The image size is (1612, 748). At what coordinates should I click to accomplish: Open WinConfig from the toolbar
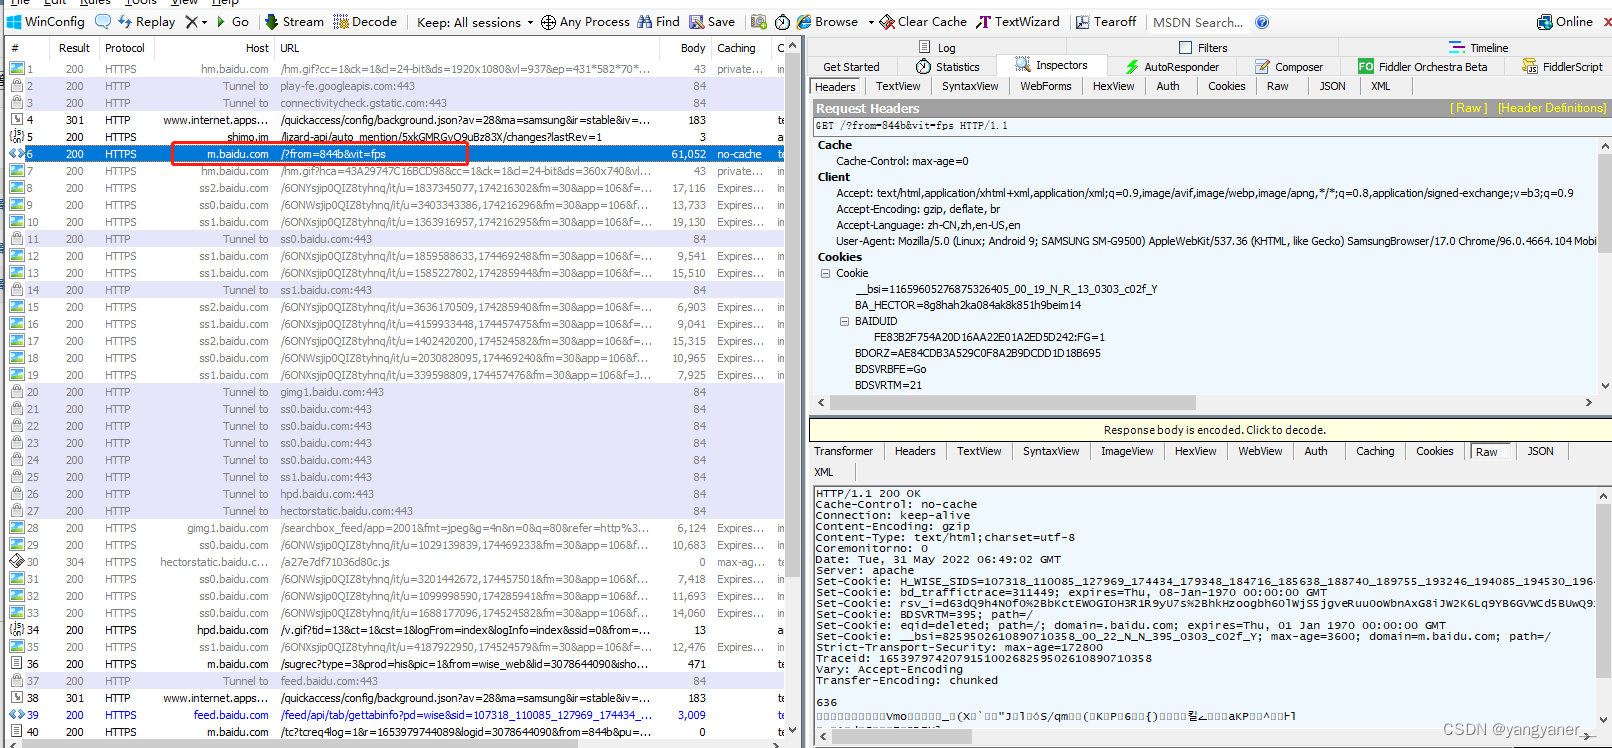46,21
